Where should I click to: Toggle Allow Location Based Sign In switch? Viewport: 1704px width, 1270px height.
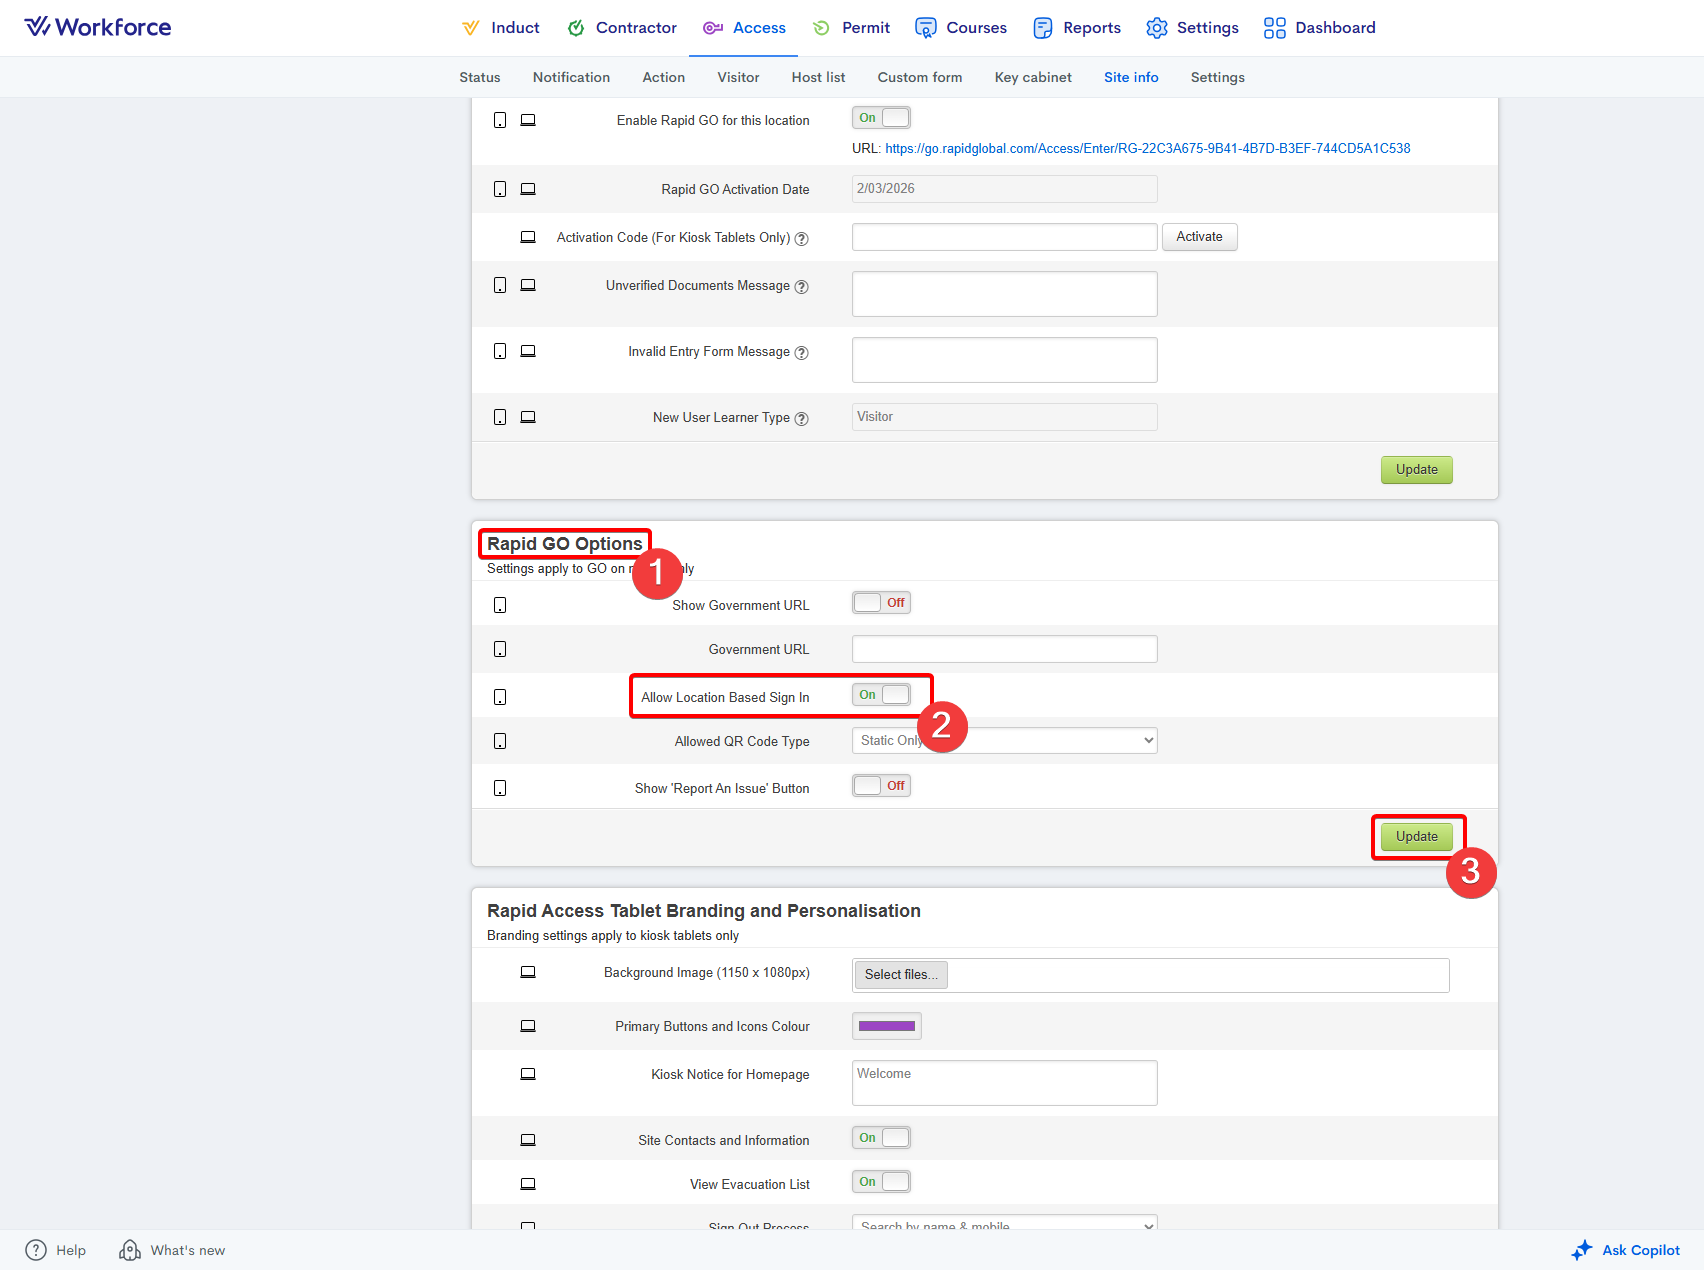(x=881, y=695)
